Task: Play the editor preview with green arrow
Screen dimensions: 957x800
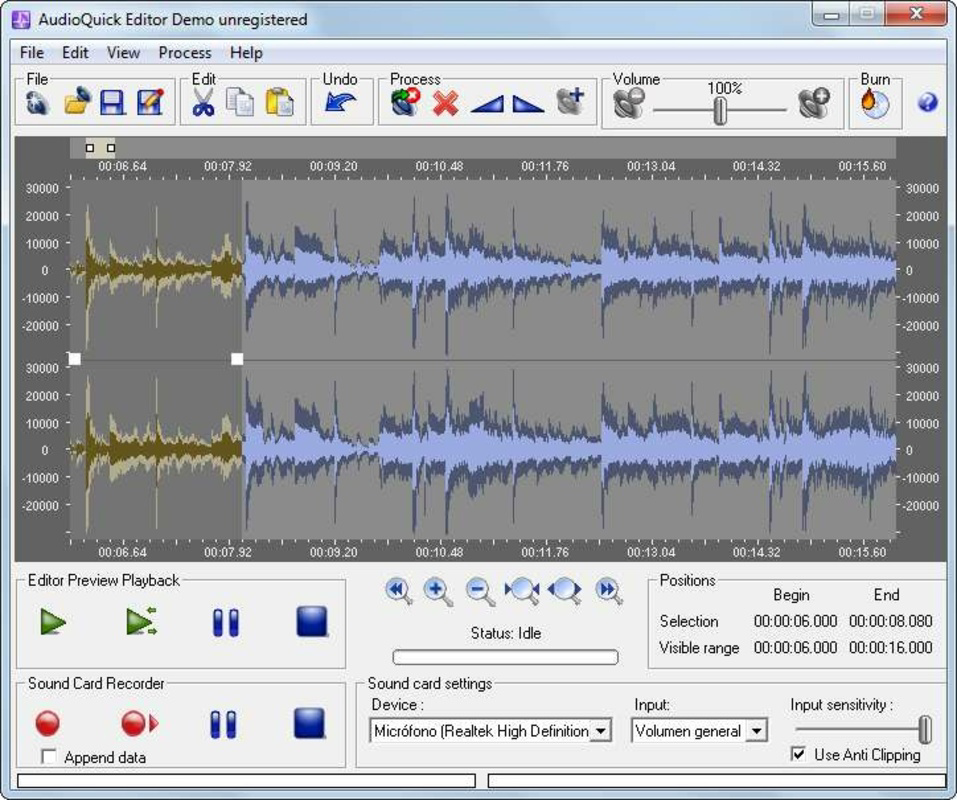Action: click(x=53, y=622)
